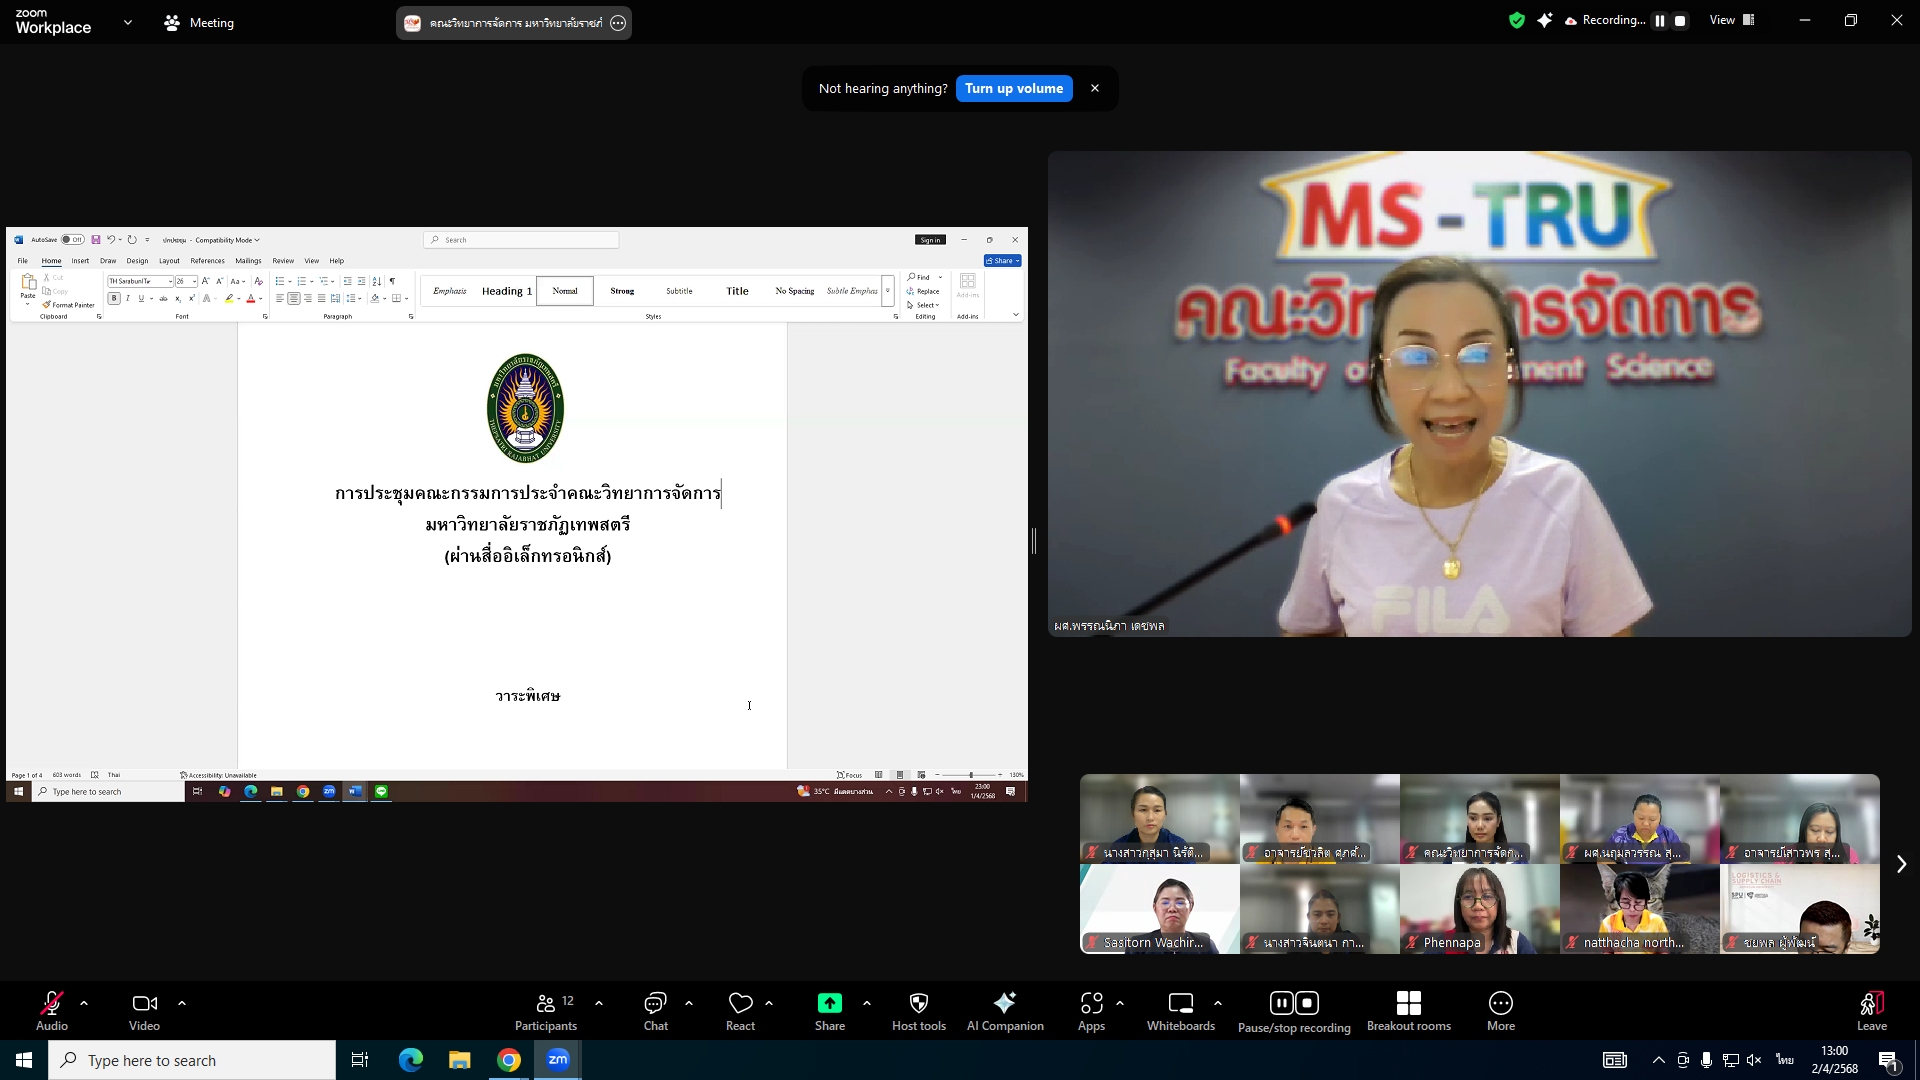Leave the meeting
This screenshot has width=1920, height=1080.
tap(1871, 1011)
